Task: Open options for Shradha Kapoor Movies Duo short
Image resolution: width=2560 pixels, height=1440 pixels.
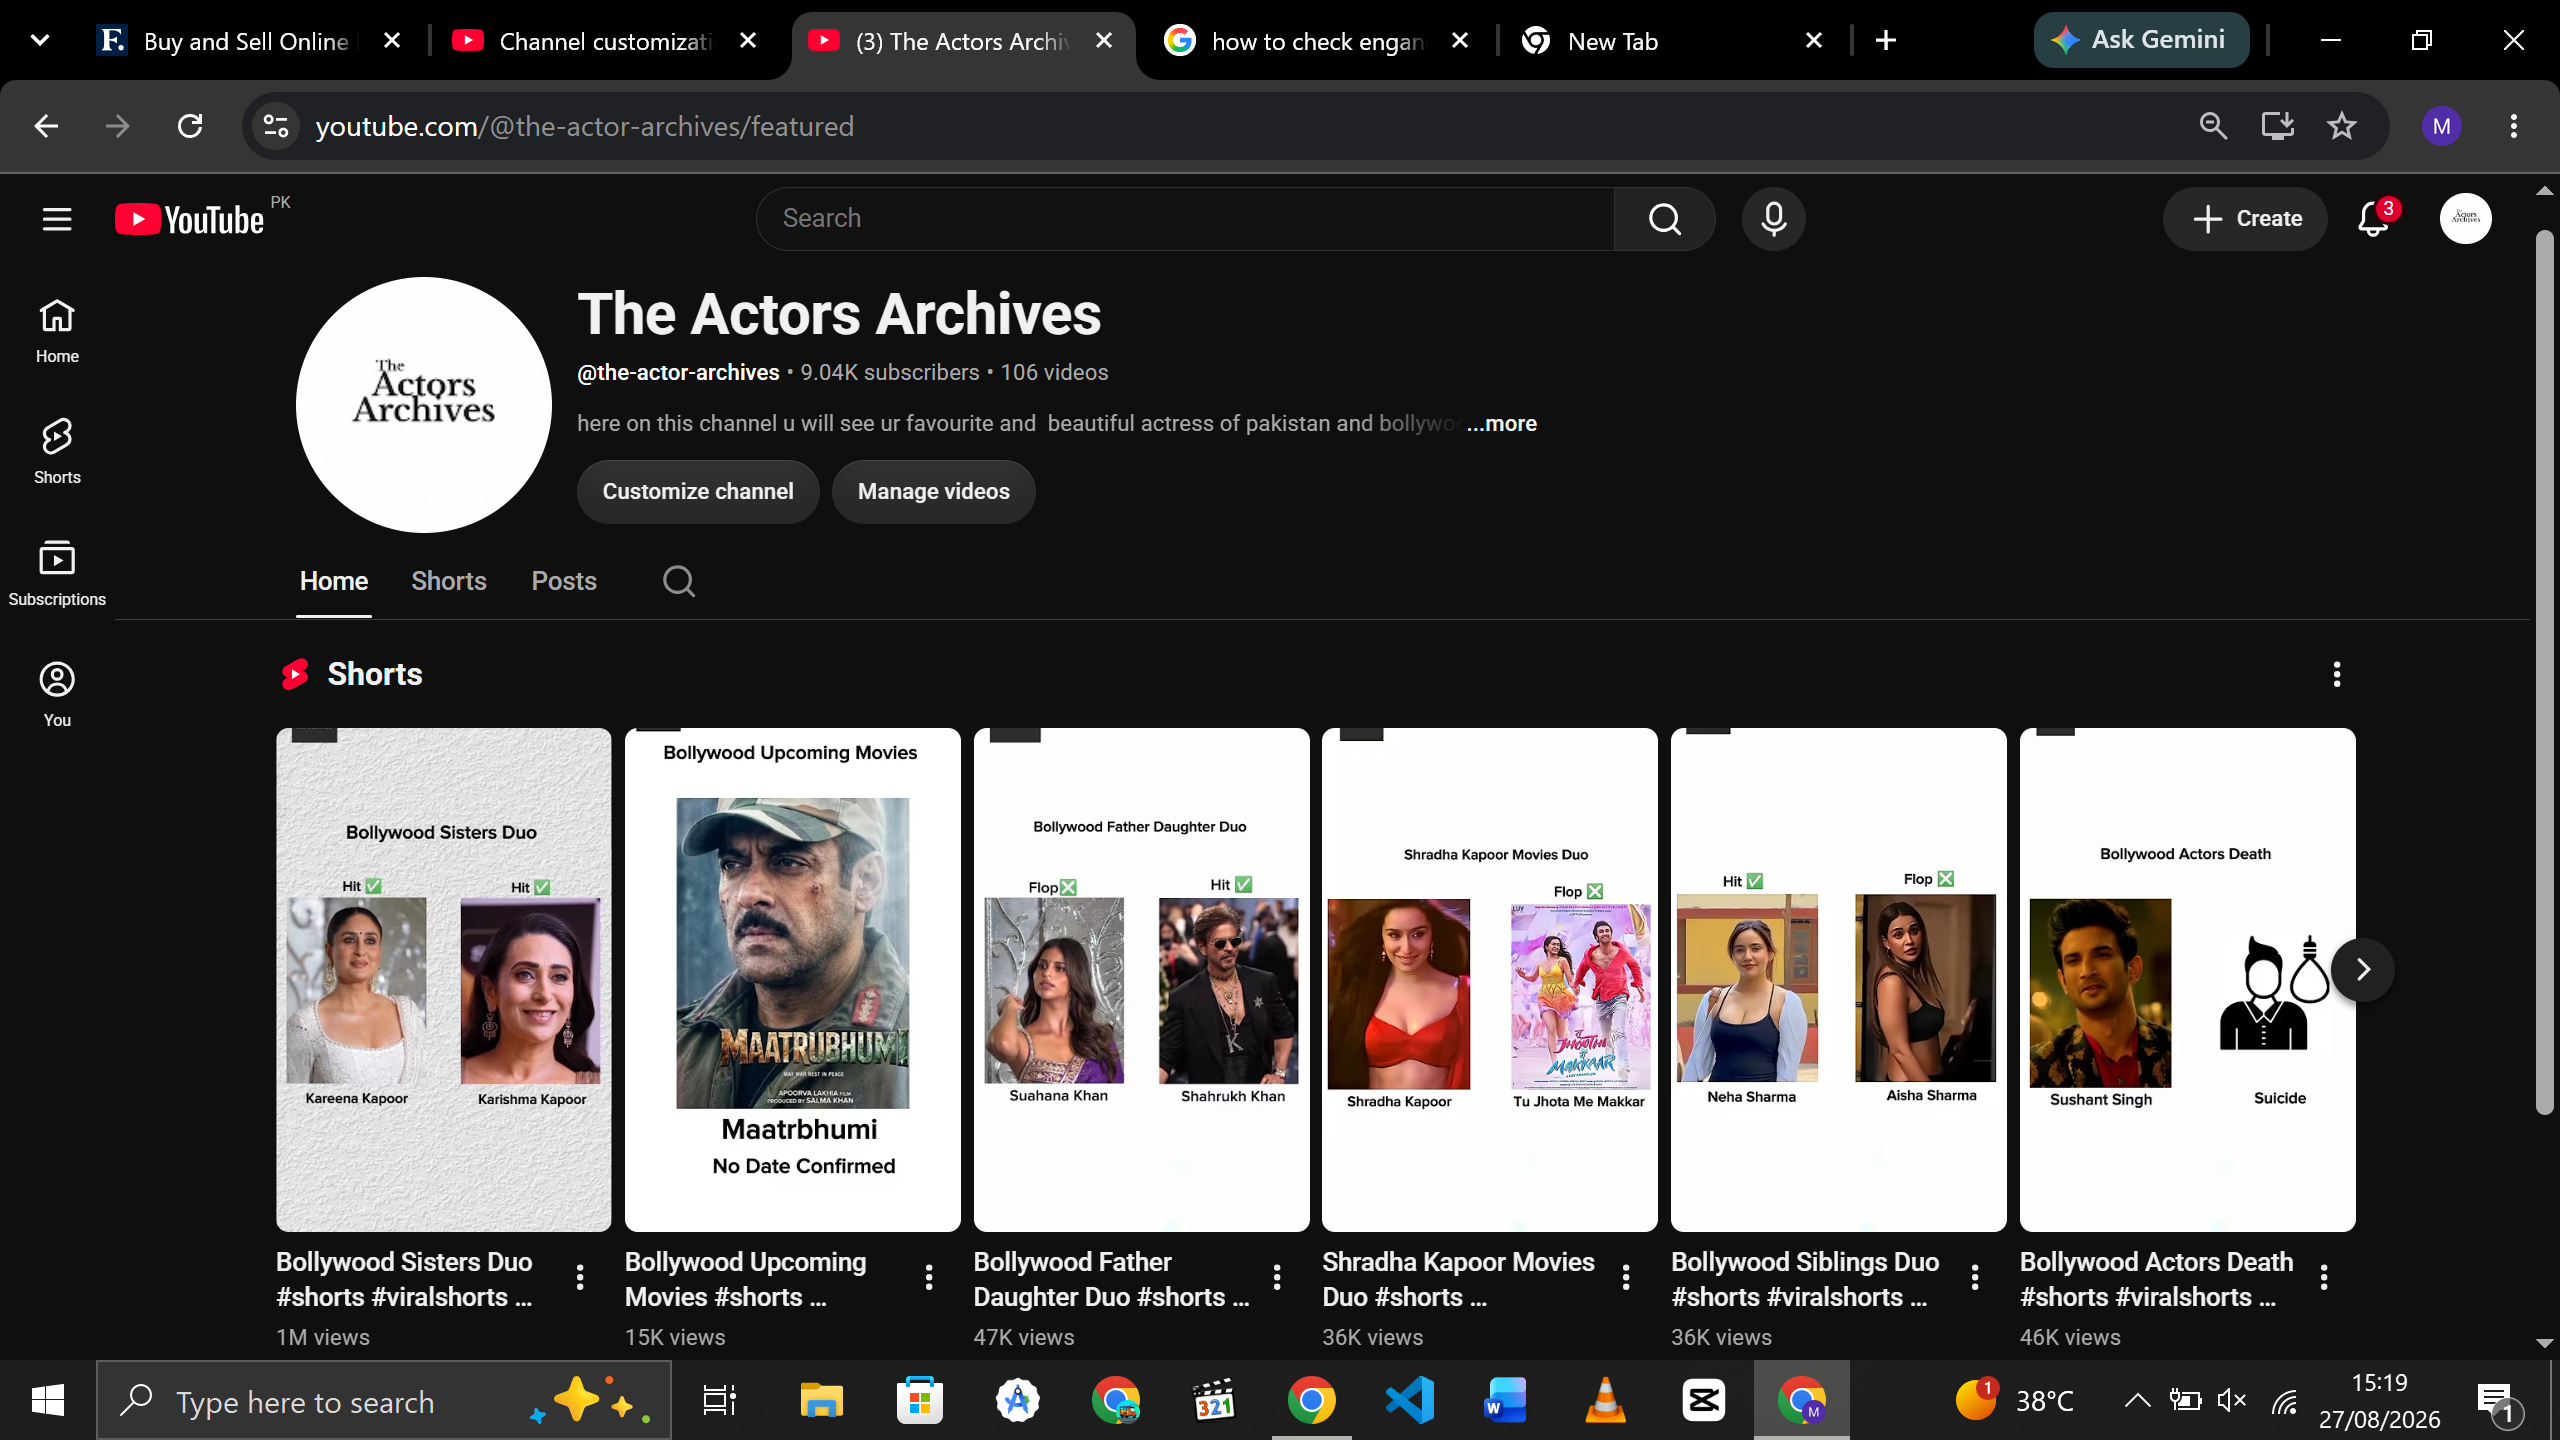Action: click(1626, 1277)
